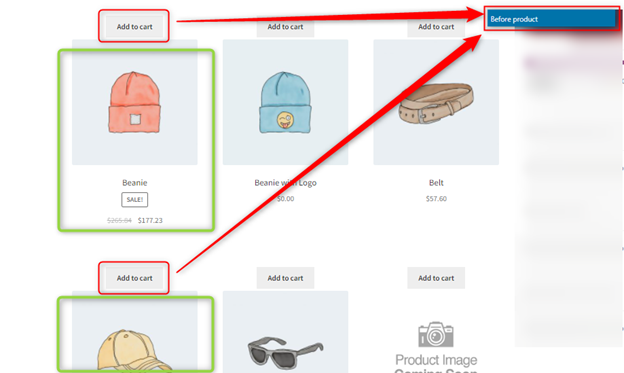Open the yellow Cap product image

(x=135, y=332)
